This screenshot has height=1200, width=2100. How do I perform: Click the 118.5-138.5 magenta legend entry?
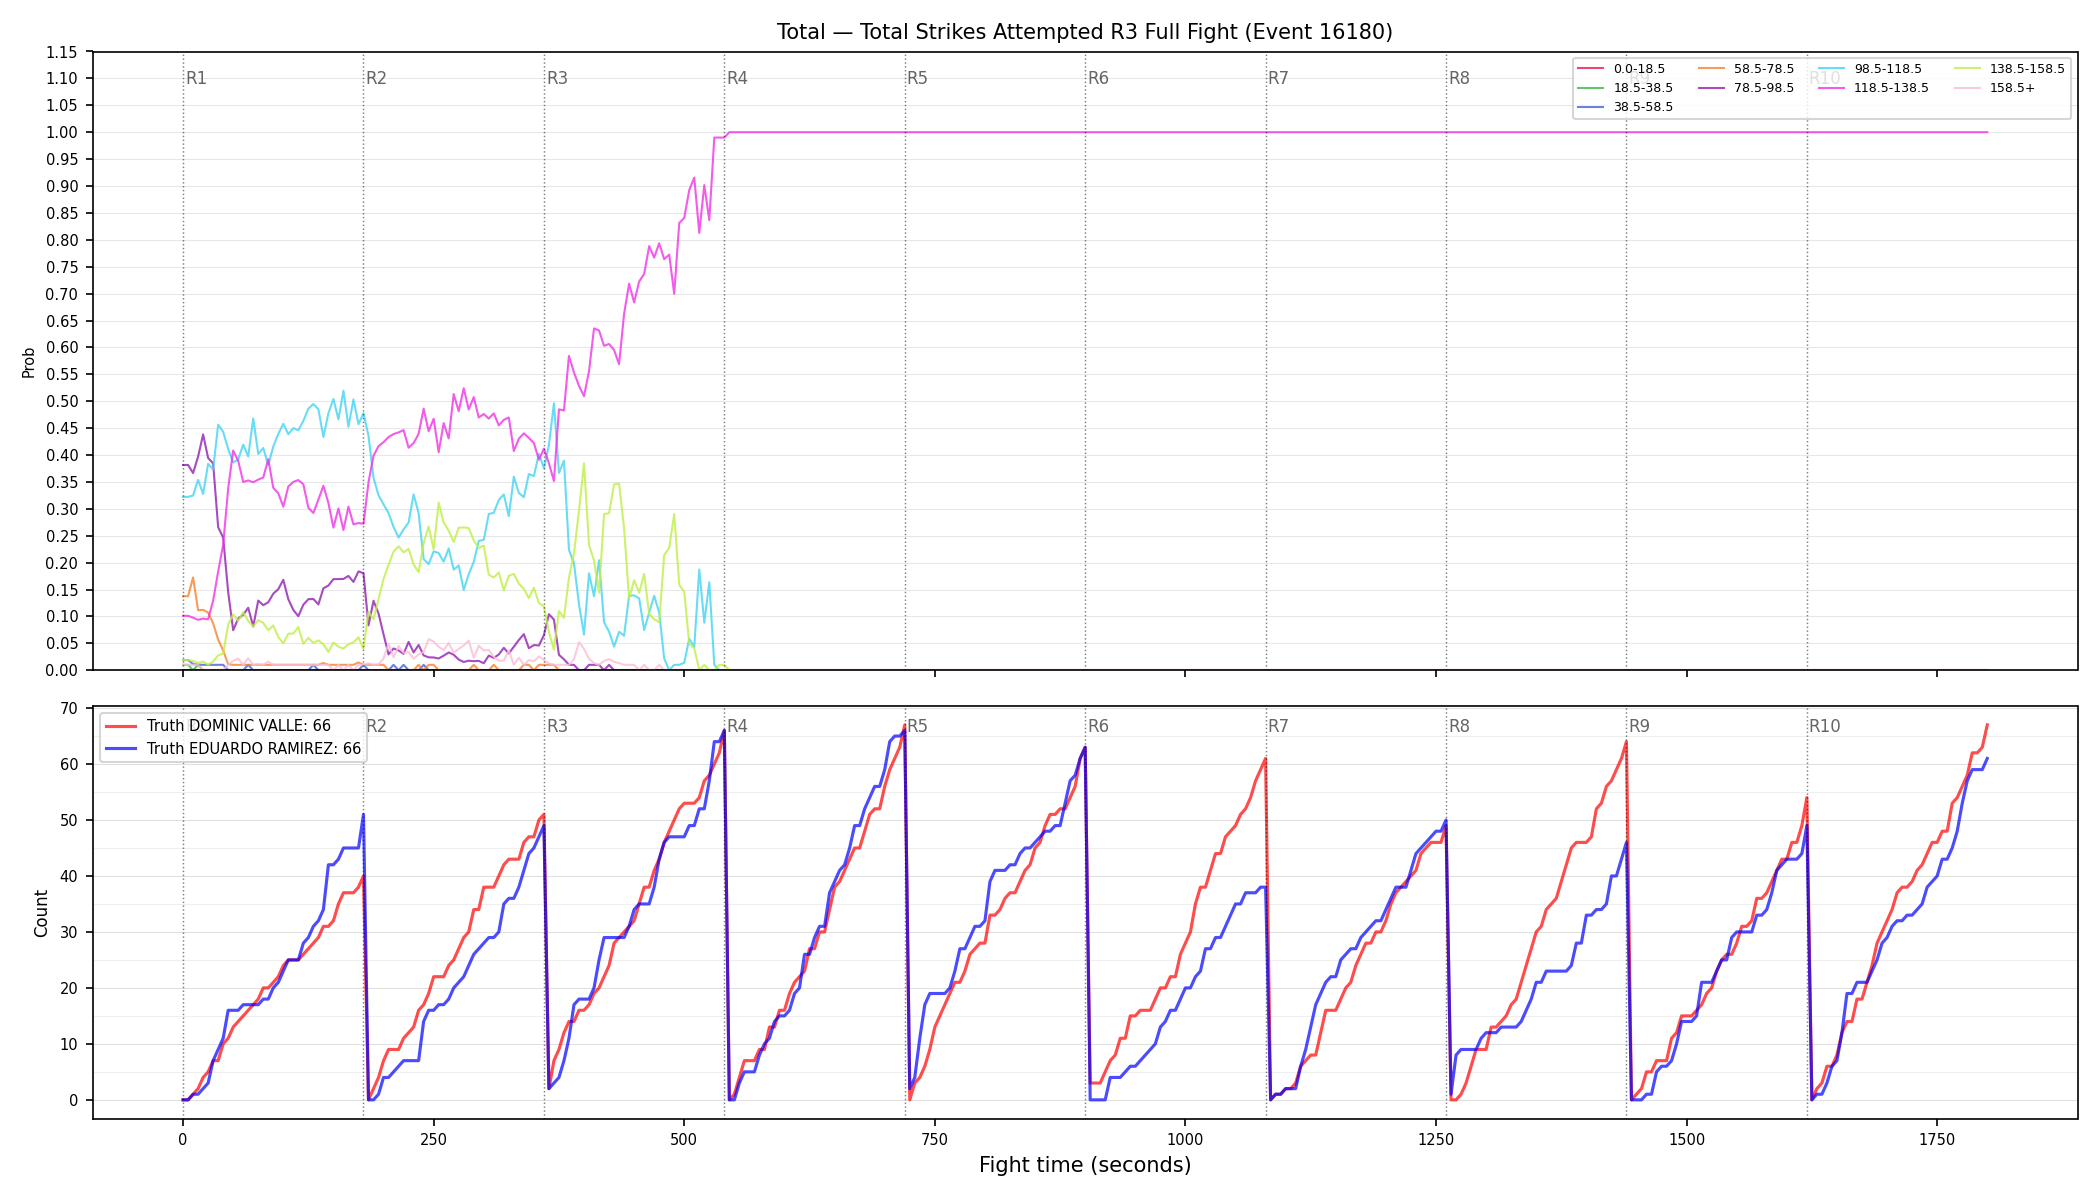[x=1872, y=88]
